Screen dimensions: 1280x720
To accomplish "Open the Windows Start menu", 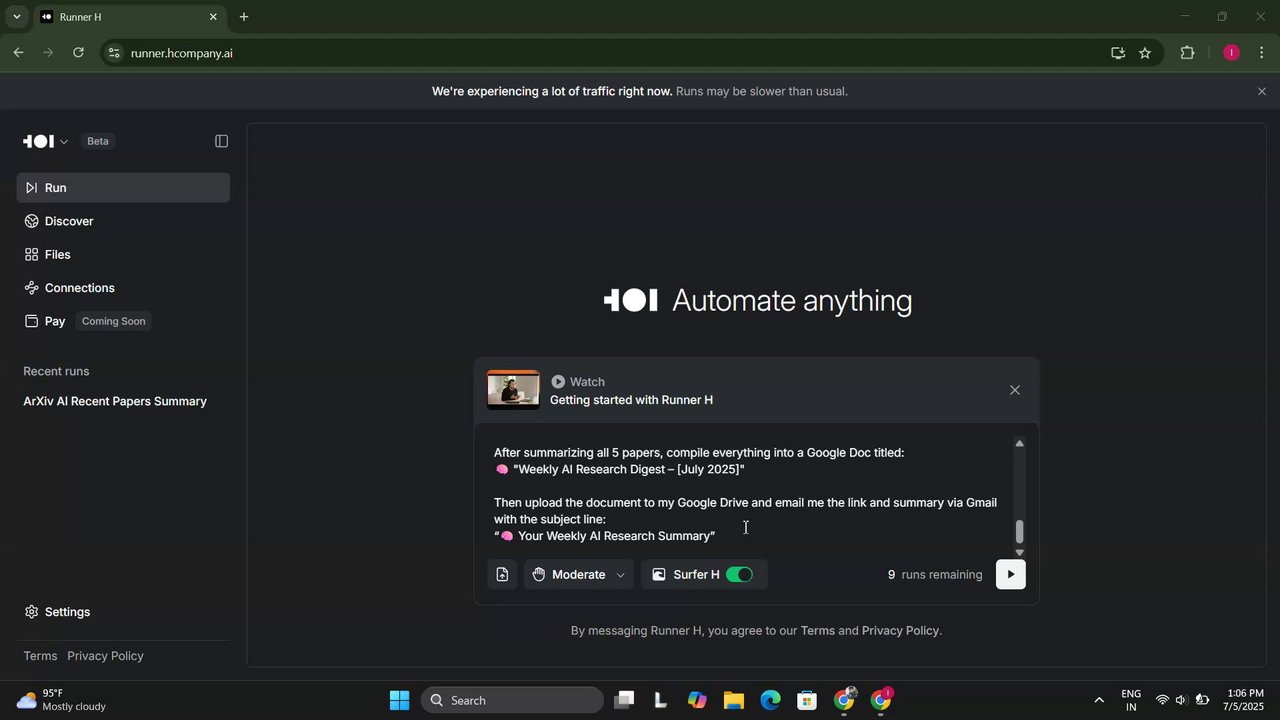I will (399, 700).
